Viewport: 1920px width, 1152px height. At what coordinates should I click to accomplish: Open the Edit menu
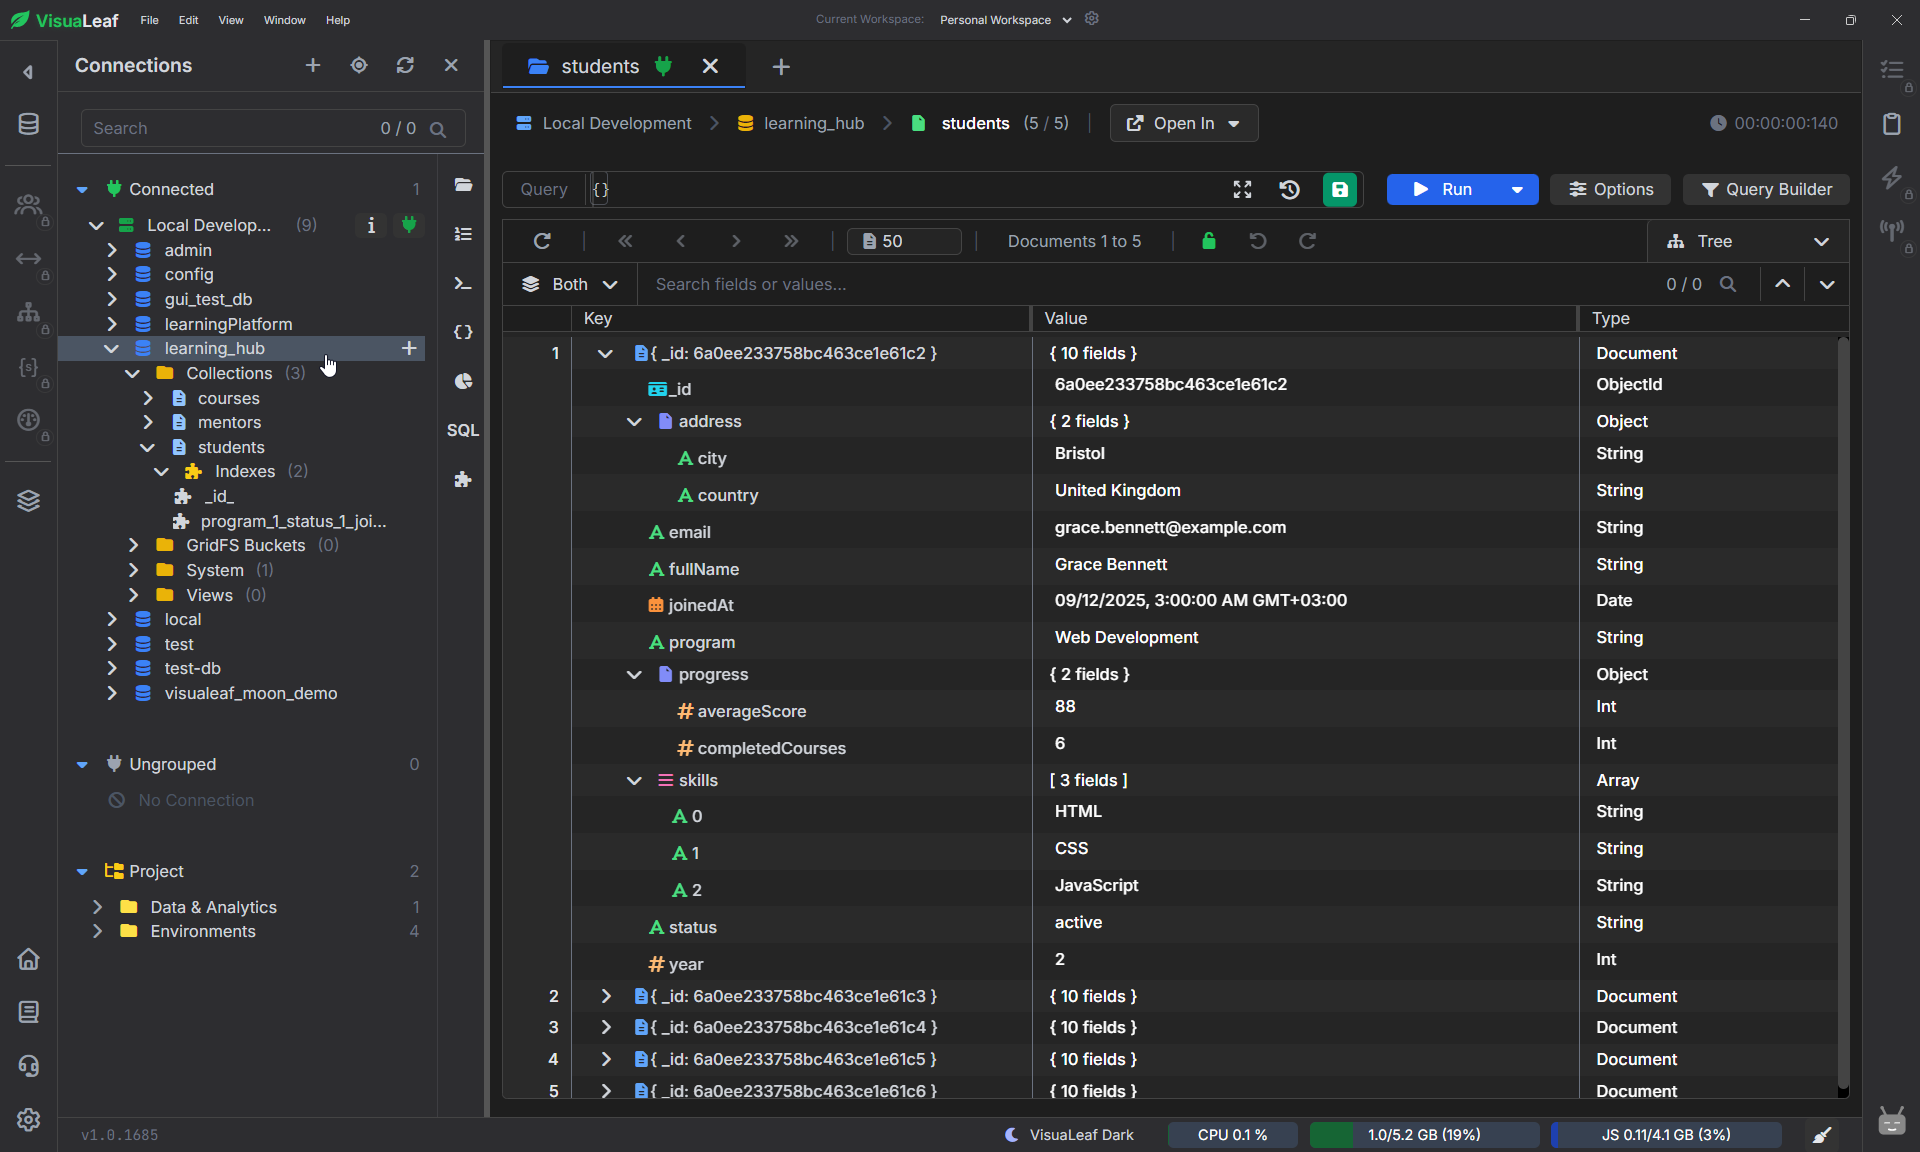coord(188,20)
